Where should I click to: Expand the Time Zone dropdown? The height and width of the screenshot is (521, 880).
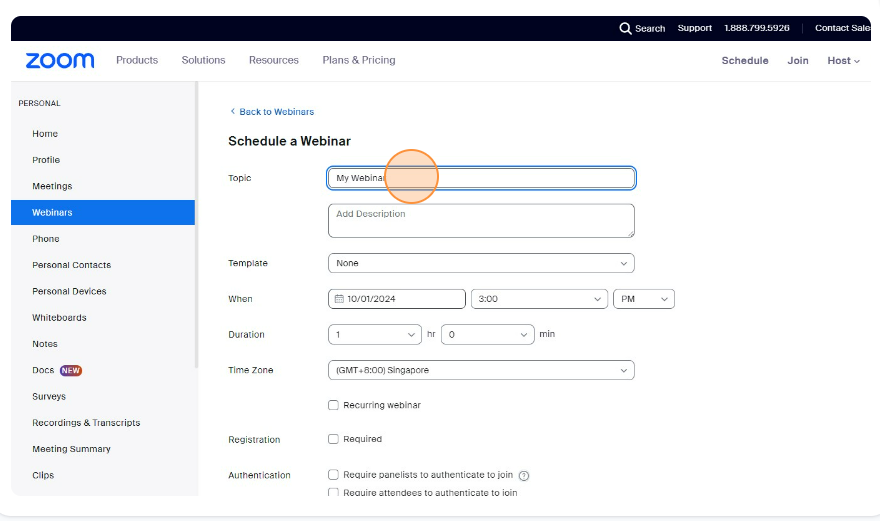481,370
